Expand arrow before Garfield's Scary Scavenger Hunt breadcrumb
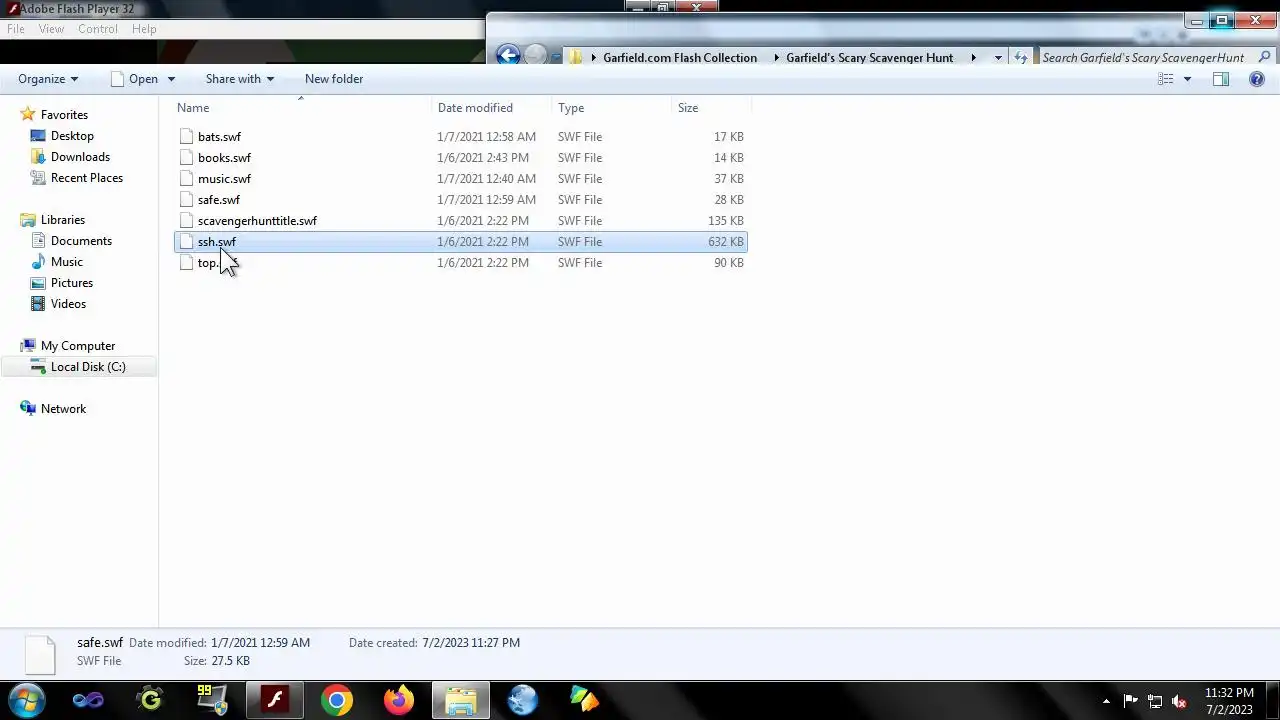1280x720 pixels. point(776,58)
